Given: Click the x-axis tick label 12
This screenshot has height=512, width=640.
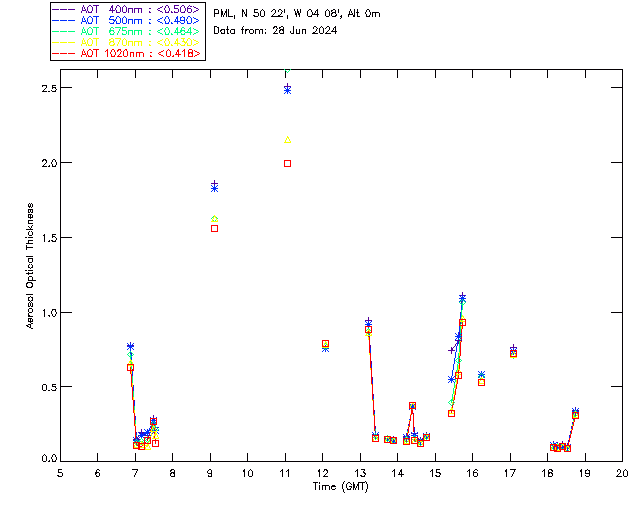Looking at the screenshot, I should click(x=322, y=473).
